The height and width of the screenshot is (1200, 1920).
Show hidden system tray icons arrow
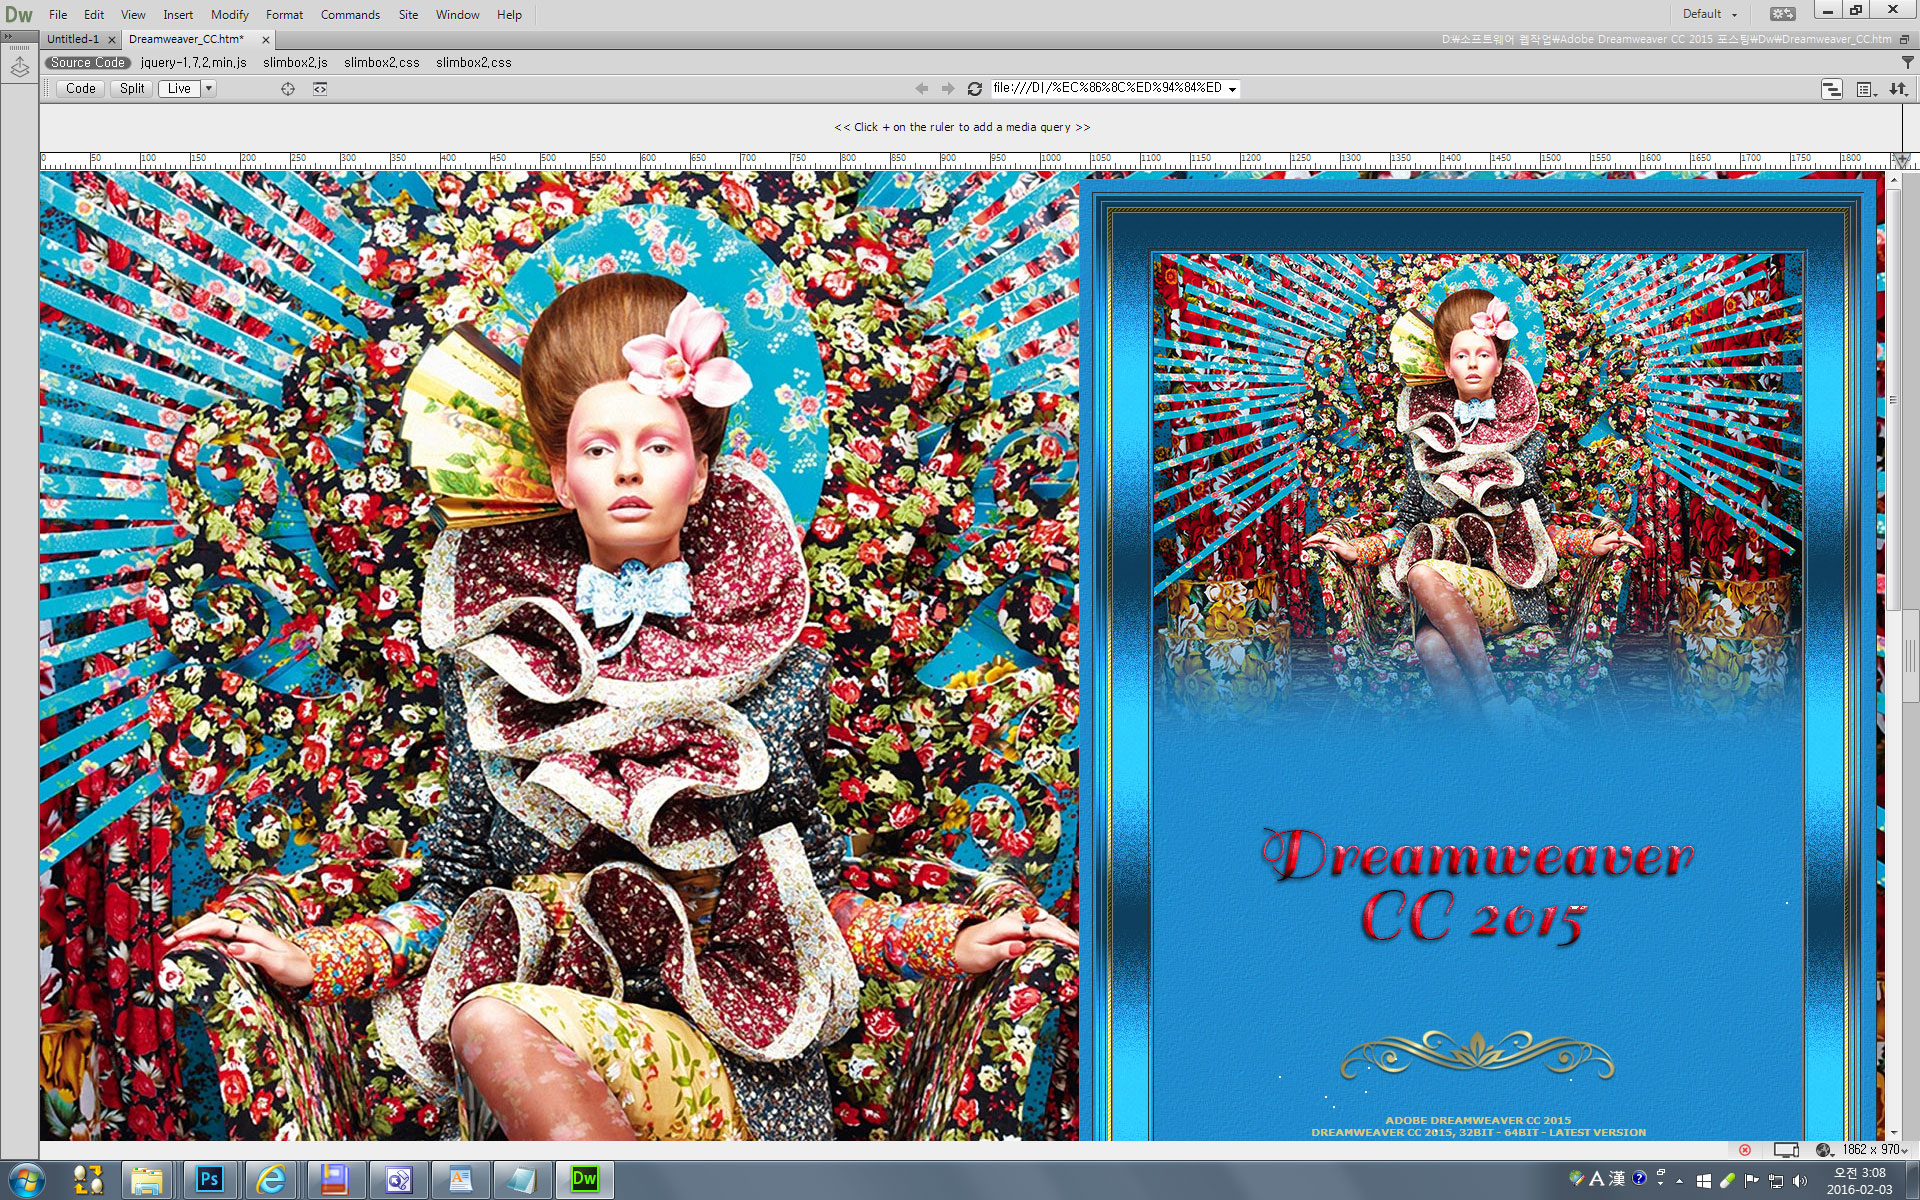click(1679, 1181)
